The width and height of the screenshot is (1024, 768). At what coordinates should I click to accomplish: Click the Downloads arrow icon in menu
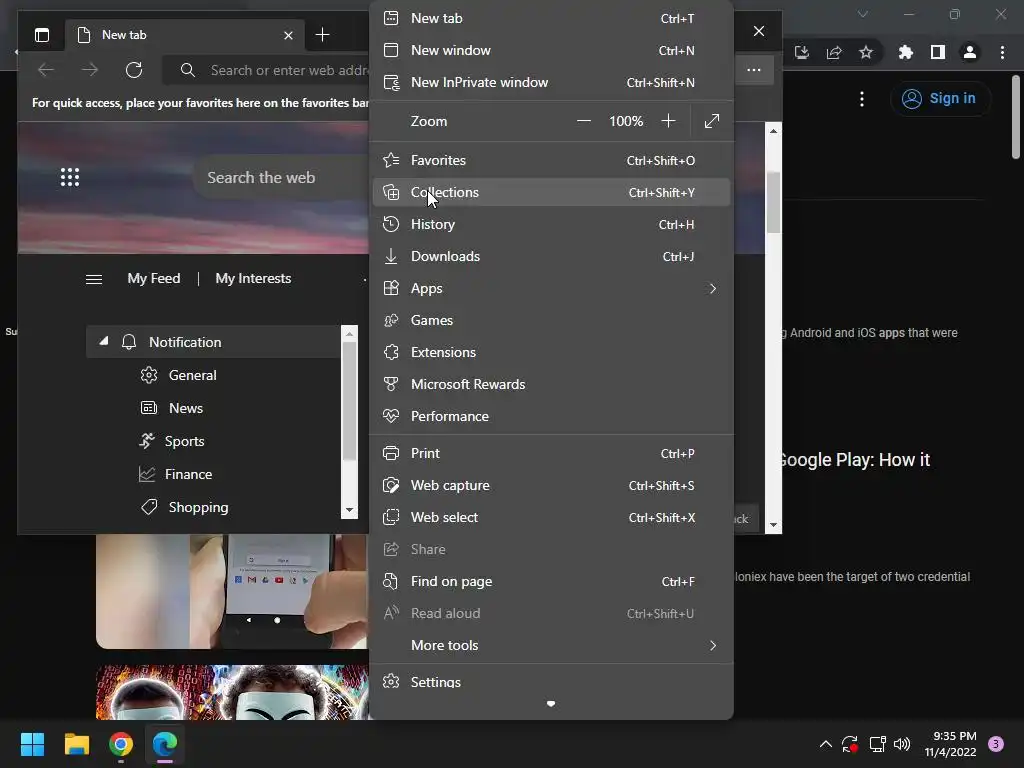391,256
